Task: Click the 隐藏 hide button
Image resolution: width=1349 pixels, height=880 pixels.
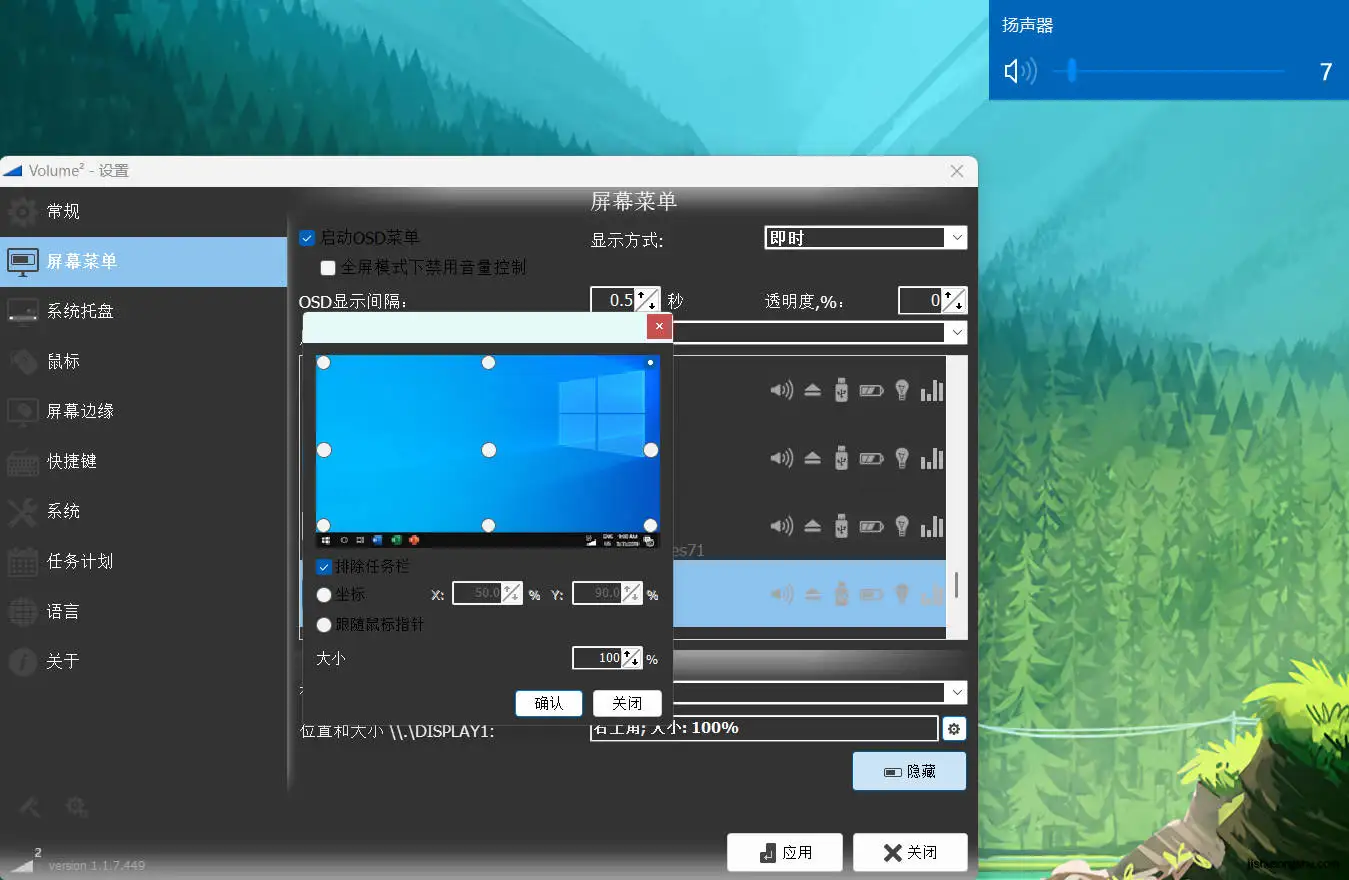Action: pyautogui.click(x=909, y=771)
